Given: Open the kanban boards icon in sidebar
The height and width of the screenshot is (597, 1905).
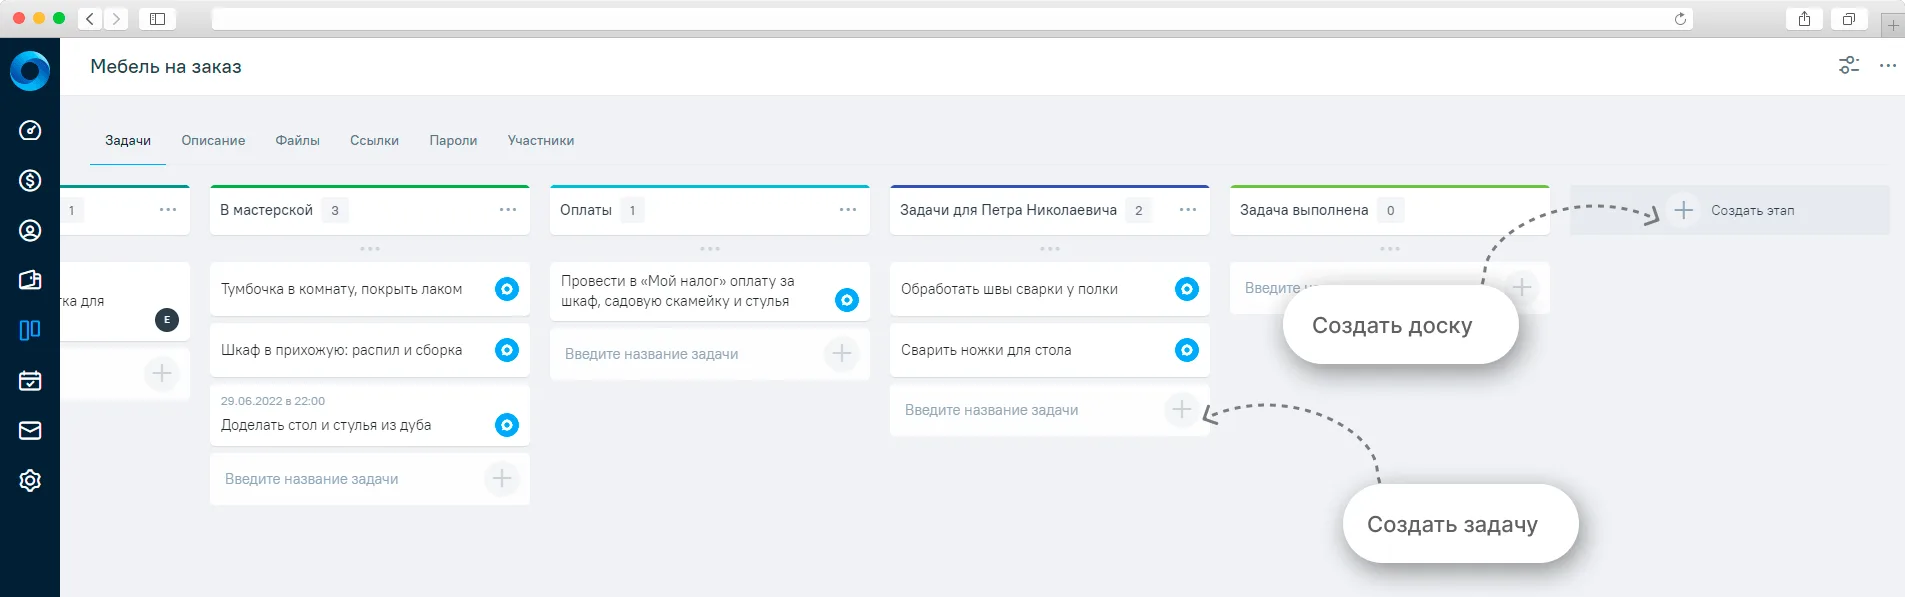Looking at the screenshot, I should click(x=30, y=330).
